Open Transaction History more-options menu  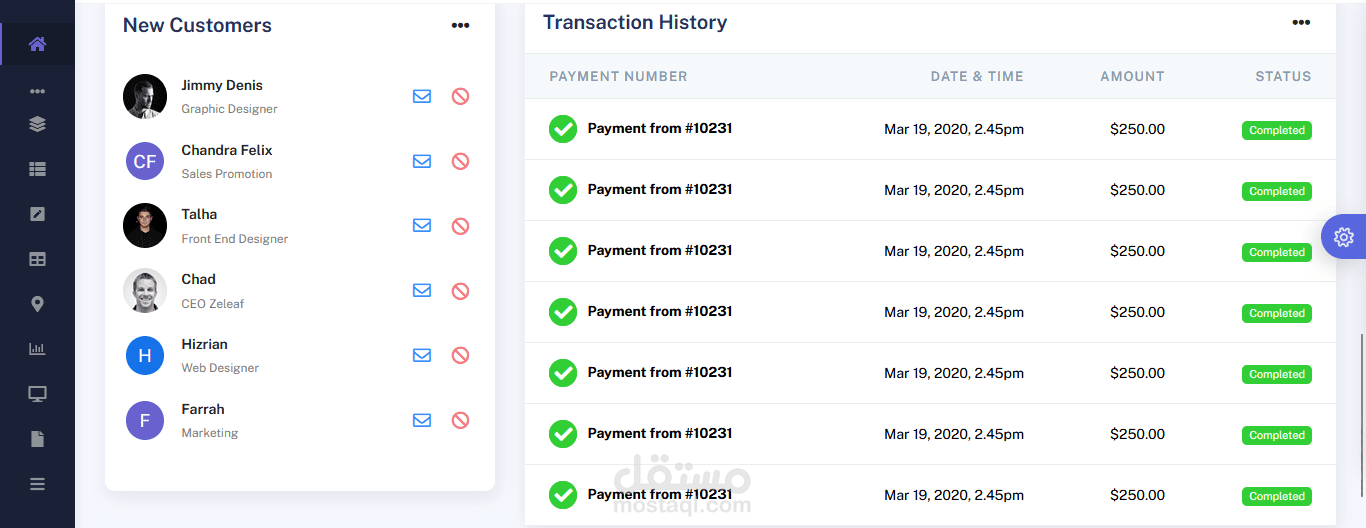[x=1300, y=23]
